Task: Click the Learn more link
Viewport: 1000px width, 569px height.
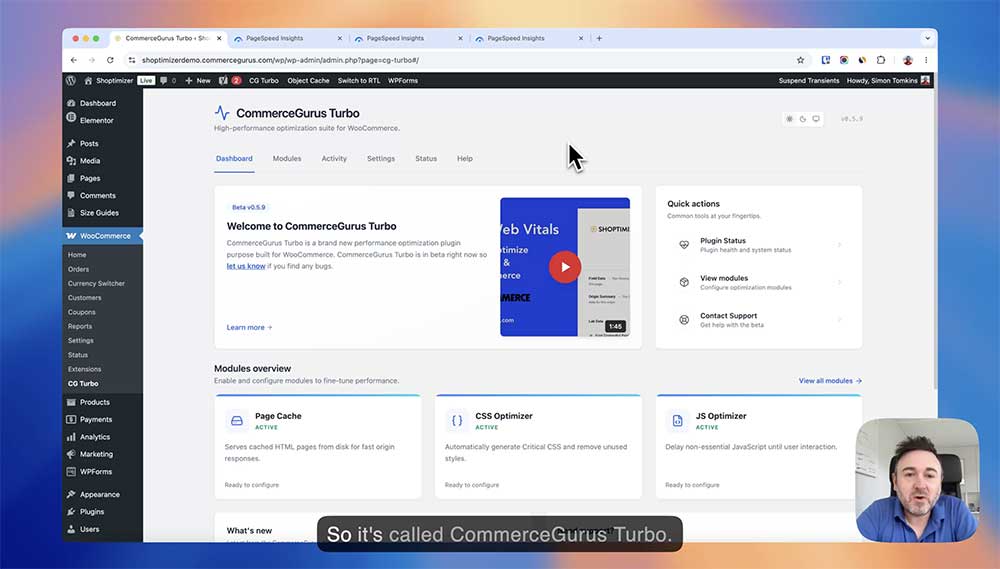Action: coord(249,327)
